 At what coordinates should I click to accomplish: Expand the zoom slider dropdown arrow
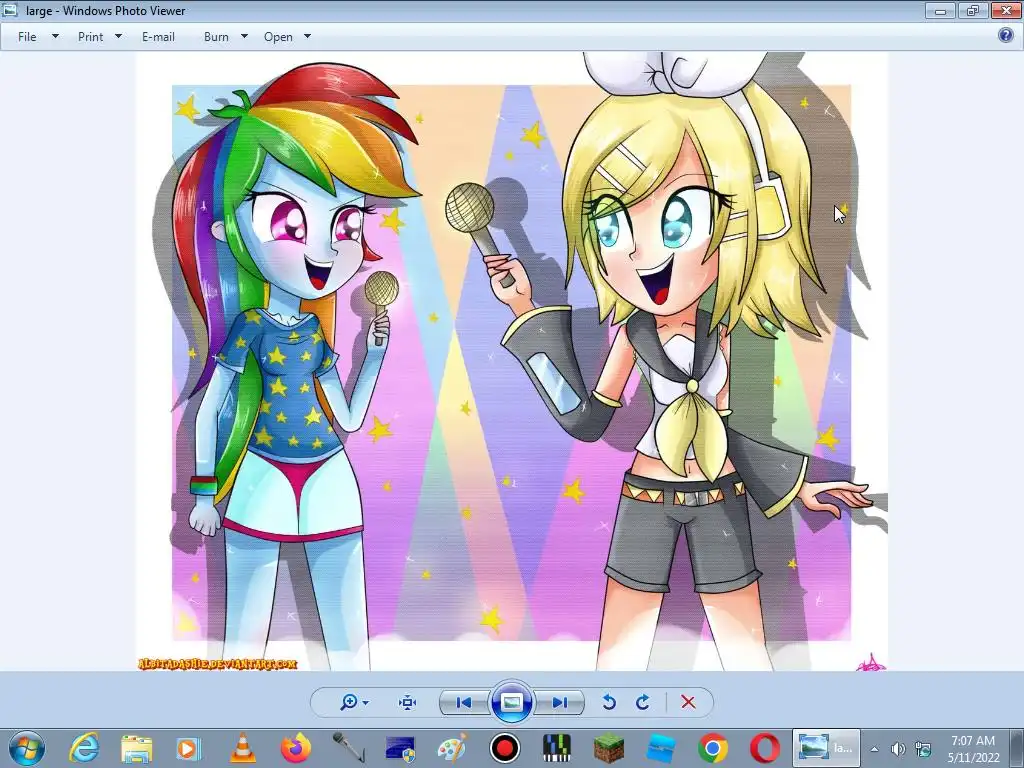(x=366, y=703)
